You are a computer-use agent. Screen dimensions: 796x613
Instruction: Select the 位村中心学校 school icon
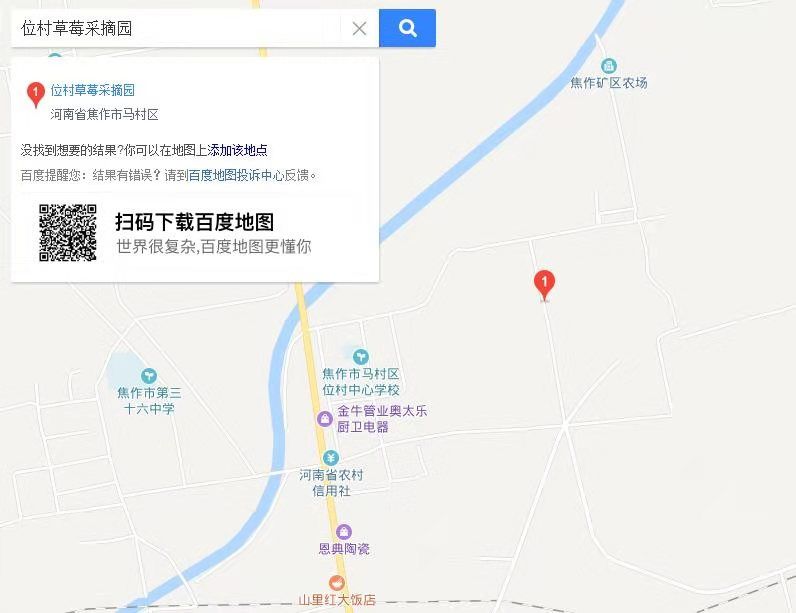click(360, 357)
